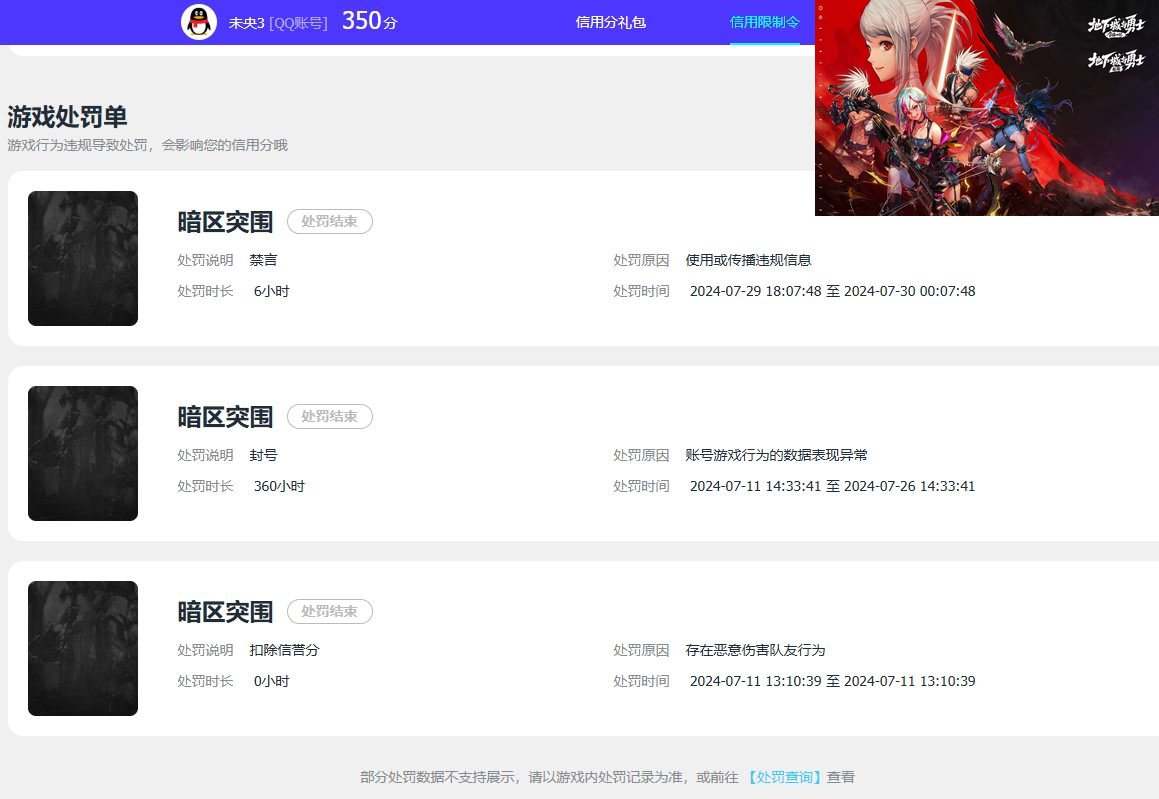Click the 350分 credit score
Screen dimensions: 1159x799
click(x=369, y=21)
